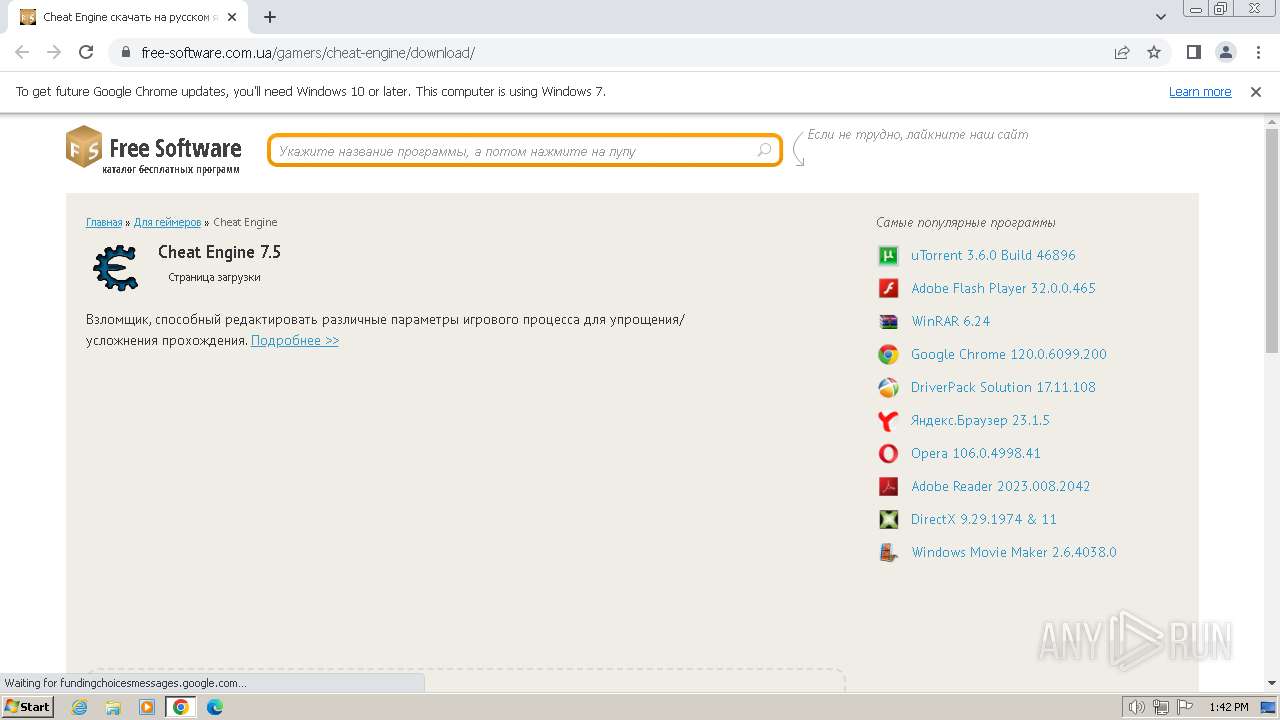Open the Для геймеров breadcrumb link
The width and height of the screenshot is (1280, 720).
(x=167, y=222)
